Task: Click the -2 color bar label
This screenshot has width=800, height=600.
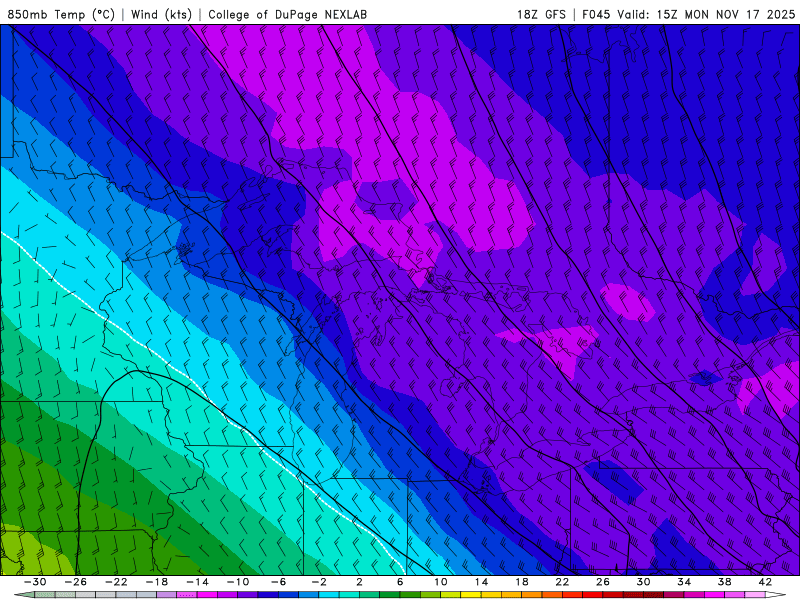Action: click(319, 582)
